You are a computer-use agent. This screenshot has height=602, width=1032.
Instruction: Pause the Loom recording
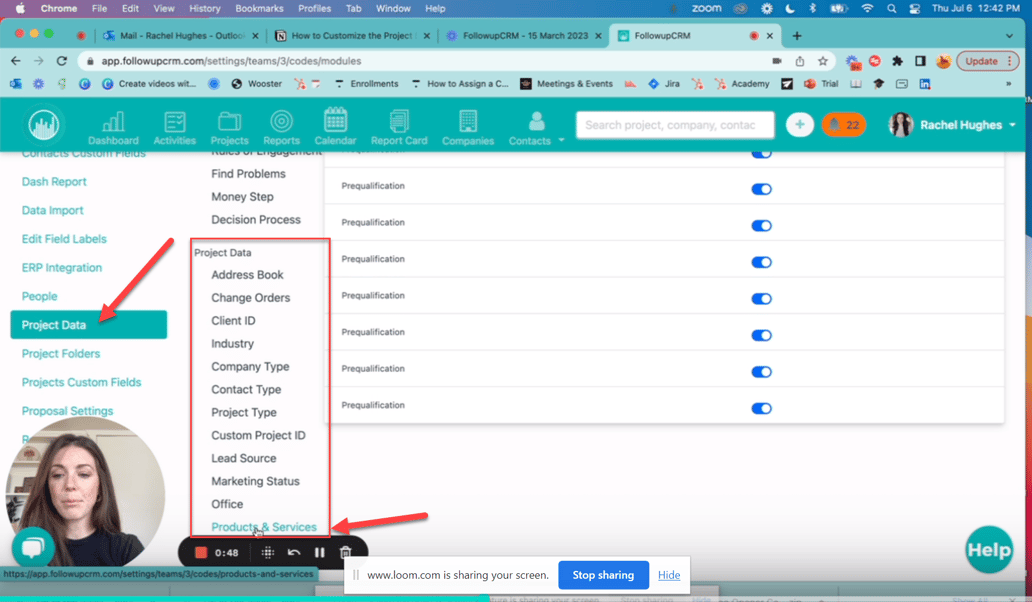(x=319, y=551)
